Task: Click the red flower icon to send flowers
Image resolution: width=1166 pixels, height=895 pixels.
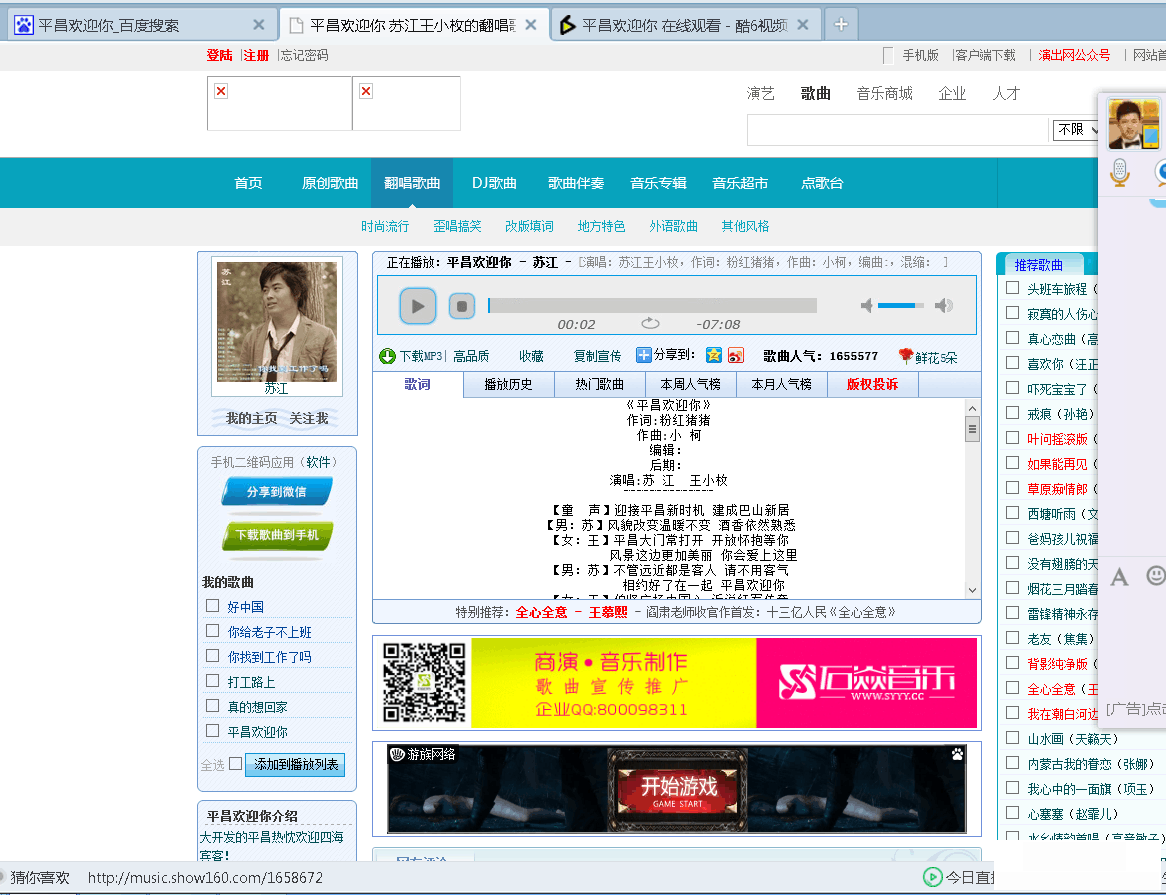Action: click(905, 355)
